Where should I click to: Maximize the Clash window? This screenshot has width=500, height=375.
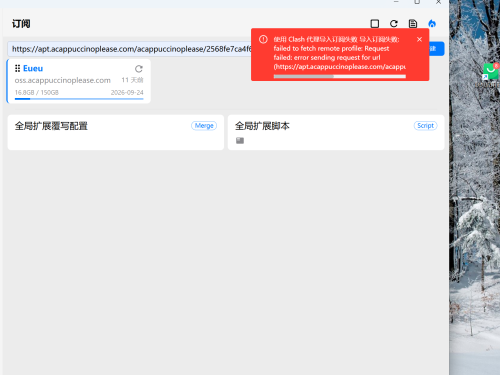tap(417, 2)
